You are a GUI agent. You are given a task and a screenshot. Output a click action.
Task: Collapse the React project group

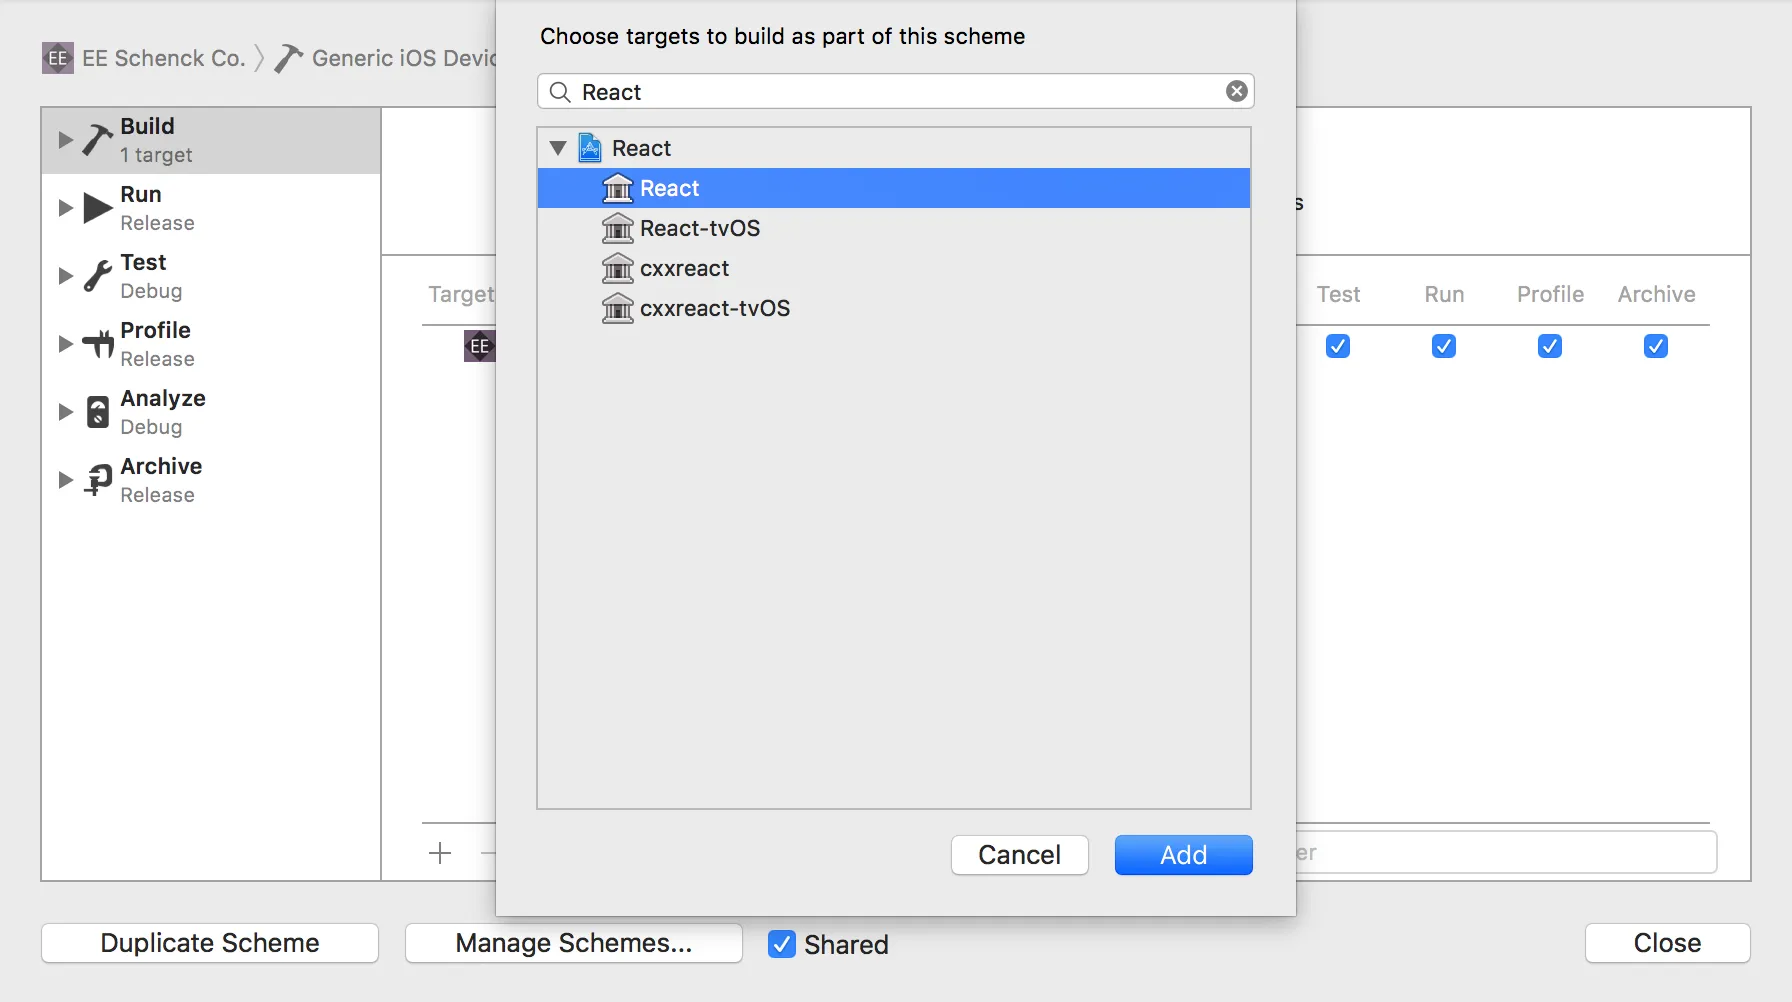pyautogui.click(x=558, y=148)
